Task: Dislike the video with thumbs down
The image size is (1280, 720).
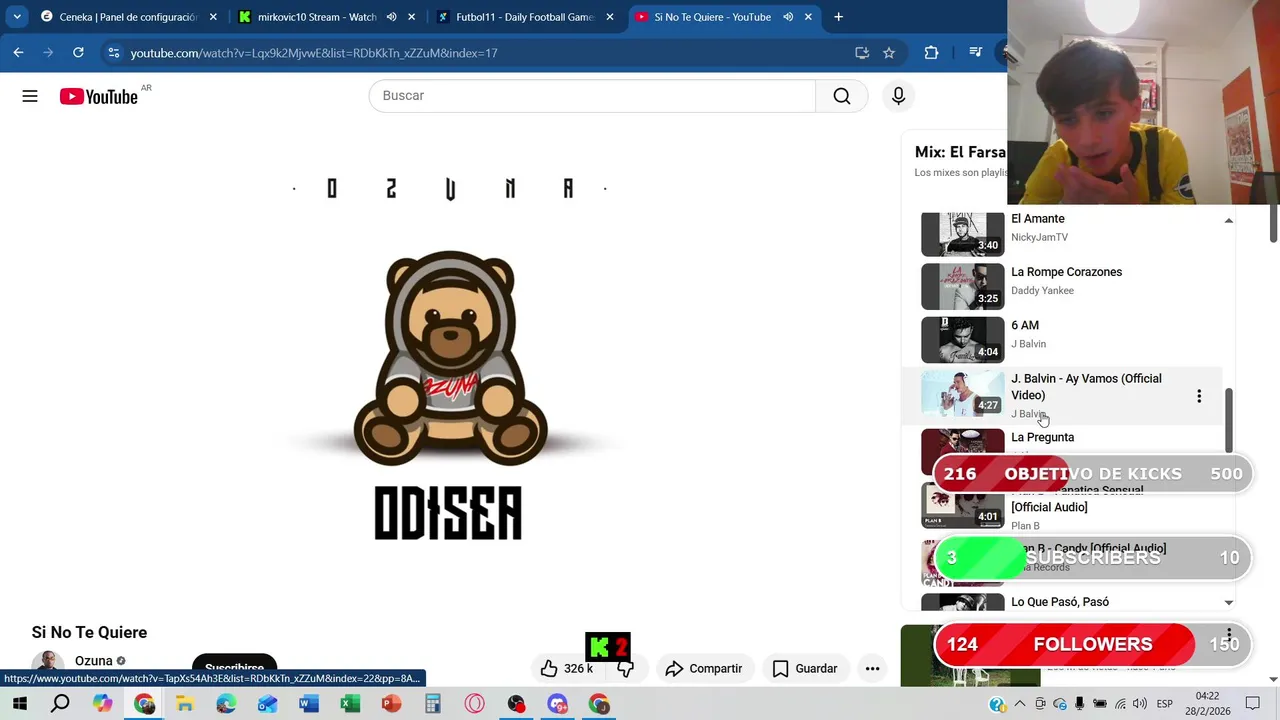Action: pos(626,668)
